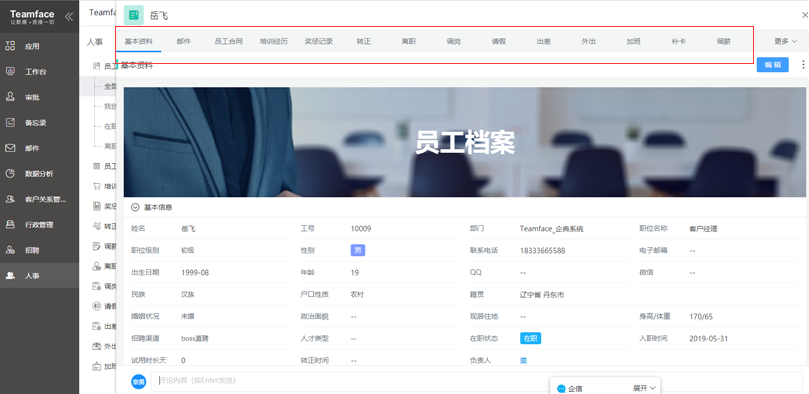Click the shopping cart 培训 icon in 人事 menu

[96, 186]
